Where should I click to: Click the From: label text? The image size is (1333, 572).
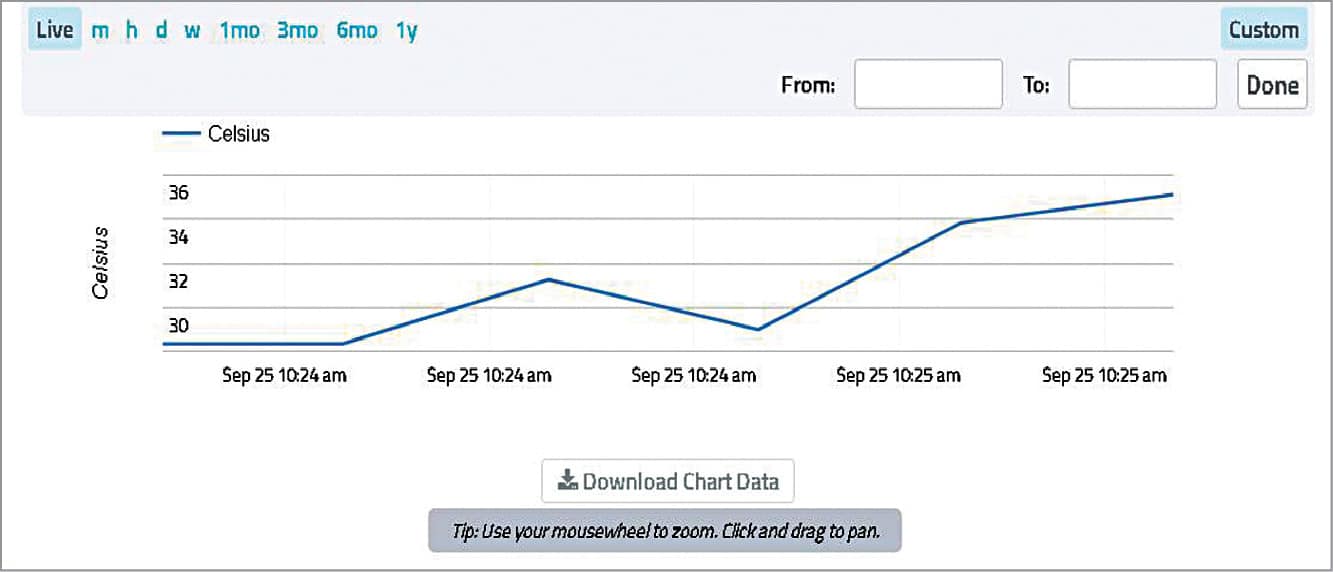pos(808,86)
